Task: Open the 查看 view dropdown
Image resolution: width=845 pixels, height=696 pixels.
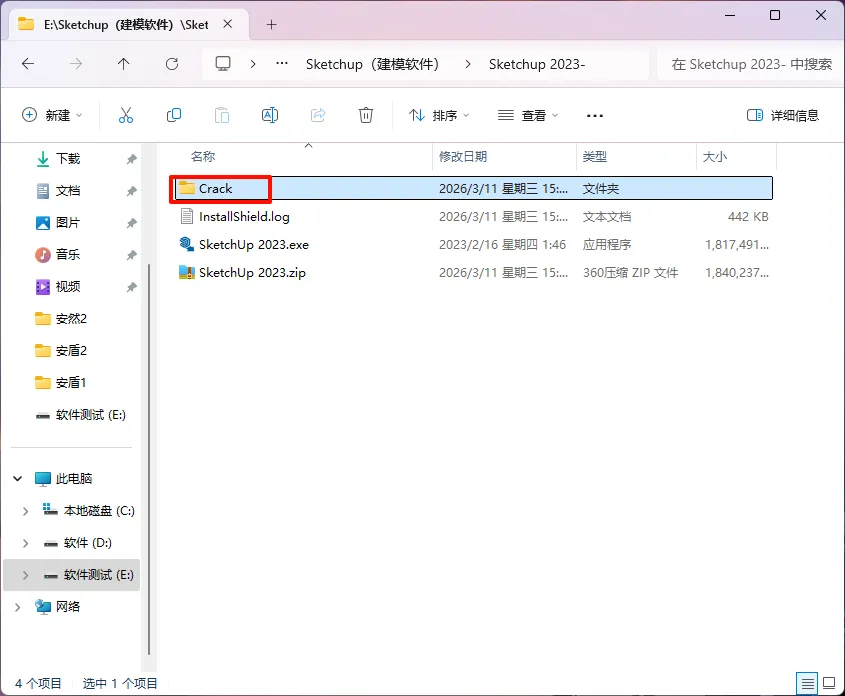Action: pyautogui.click(x=528, y=115)
